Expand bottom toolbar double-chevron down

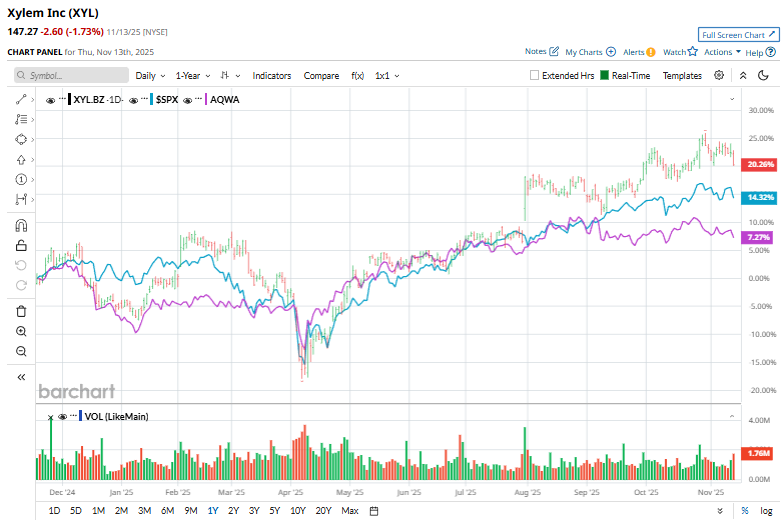pos(720,511)
